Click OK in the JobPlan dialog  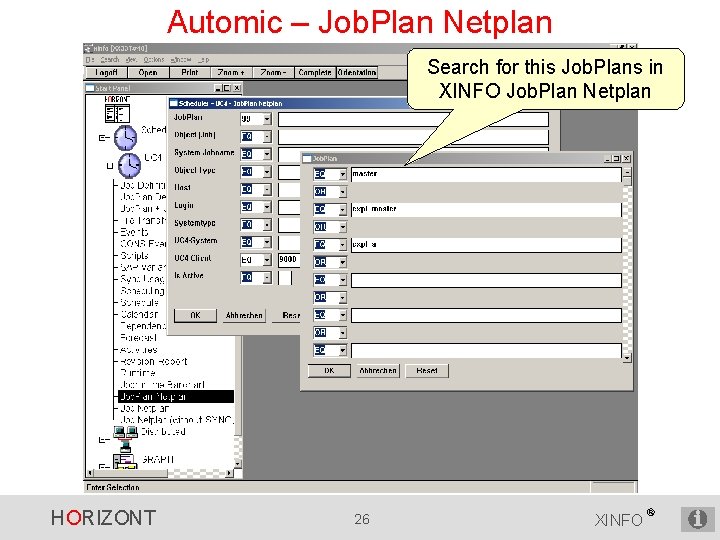click(x=329, y=371)
